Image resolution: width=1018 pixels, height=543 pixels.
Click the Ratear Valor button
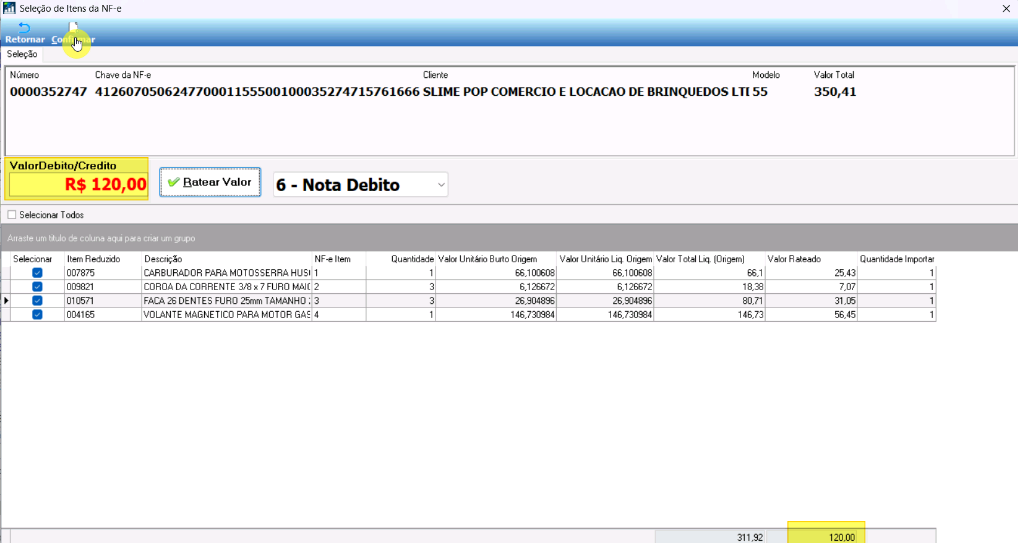tap(210, 183)
